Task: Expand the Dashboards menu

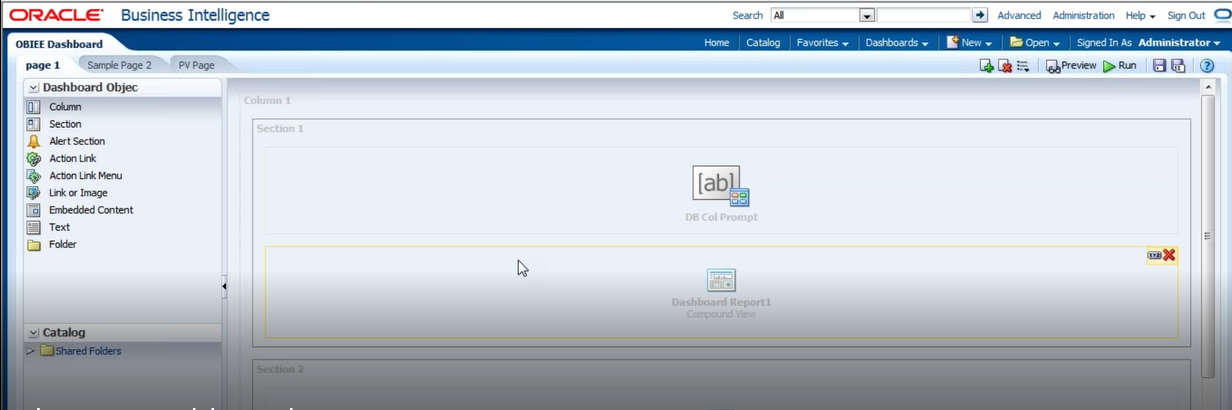Action: [896, 43]
